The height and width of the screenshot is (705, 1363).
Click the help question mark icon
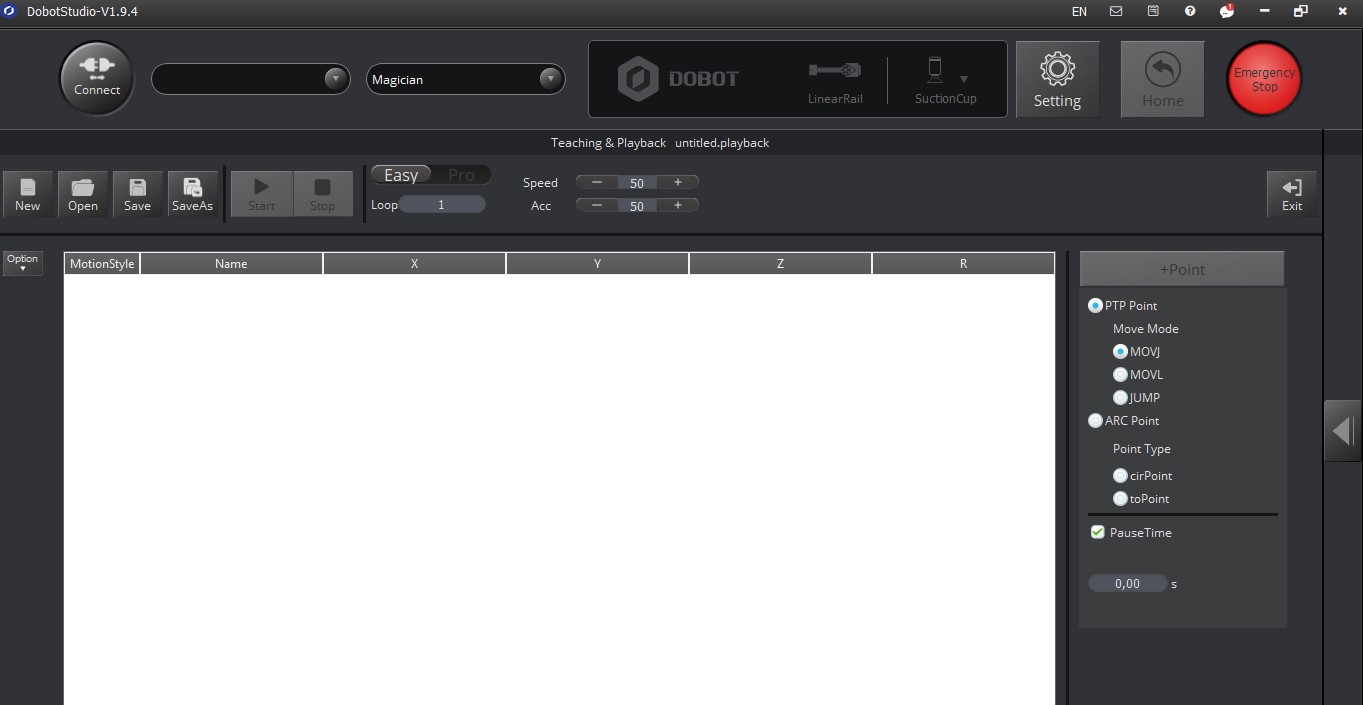tap(1189, 12)
